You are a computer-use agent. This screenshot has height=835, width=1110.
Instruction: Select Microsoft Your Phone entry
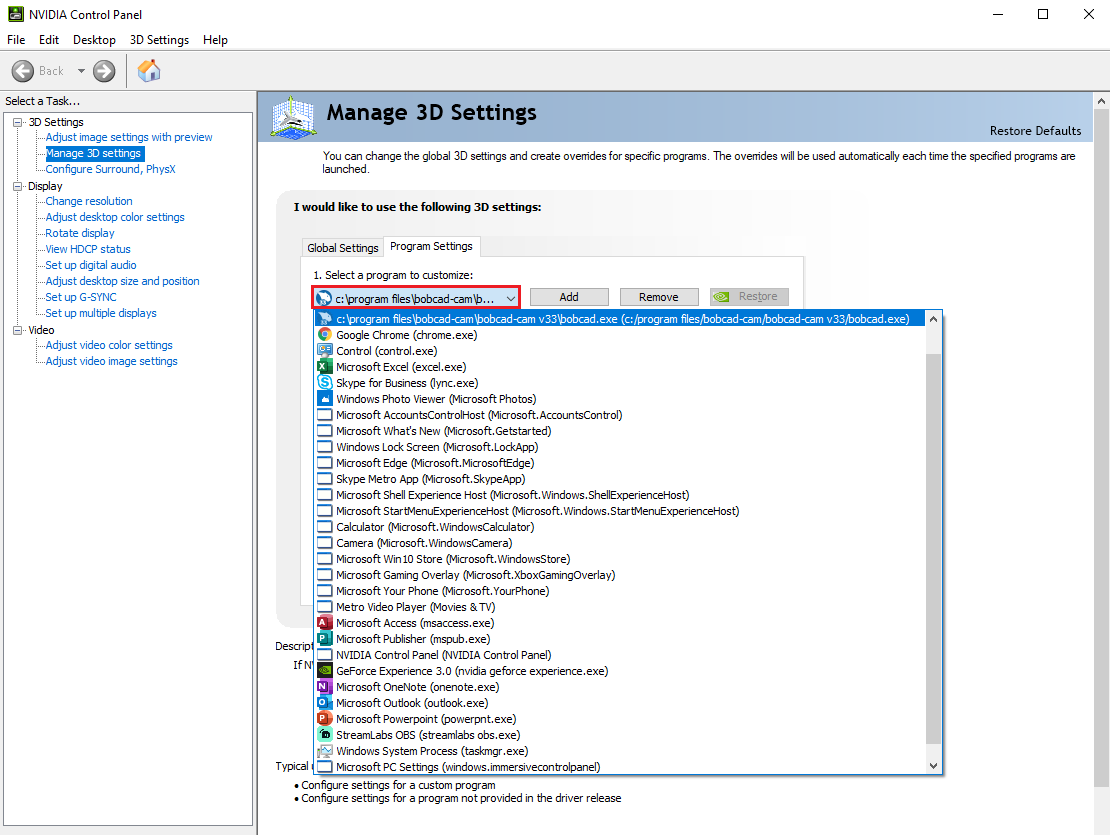[620, 591]
